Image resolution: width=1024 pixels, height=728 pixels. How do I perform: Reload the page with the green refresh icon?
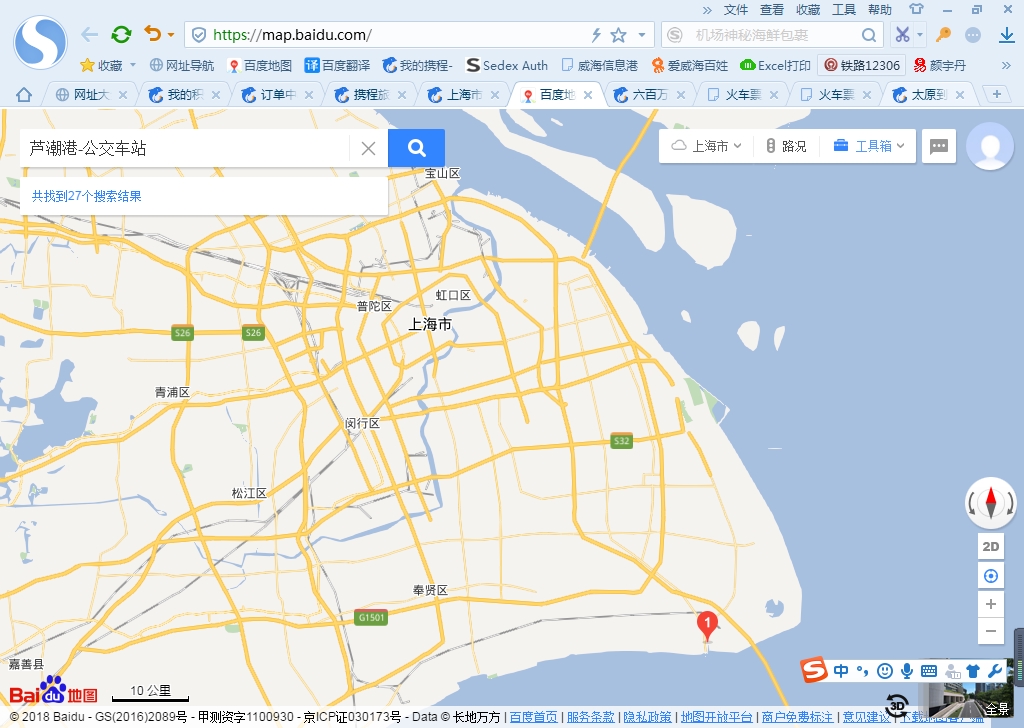point(121,35)
